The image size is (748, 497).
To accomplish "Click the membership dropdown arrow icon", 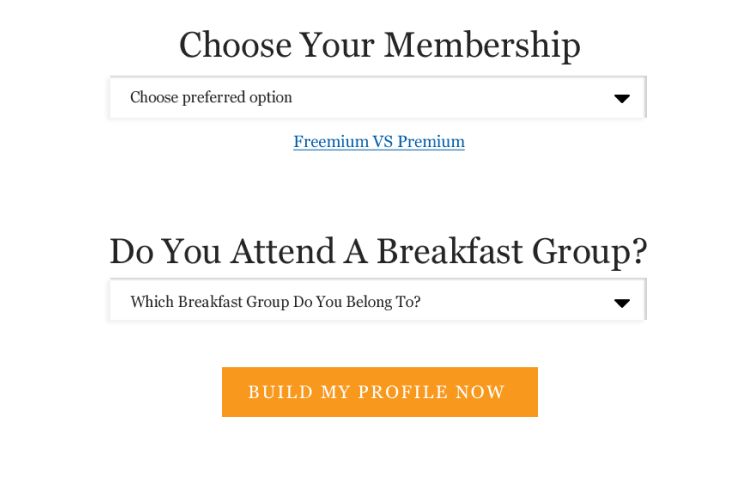I will [622, 99].
